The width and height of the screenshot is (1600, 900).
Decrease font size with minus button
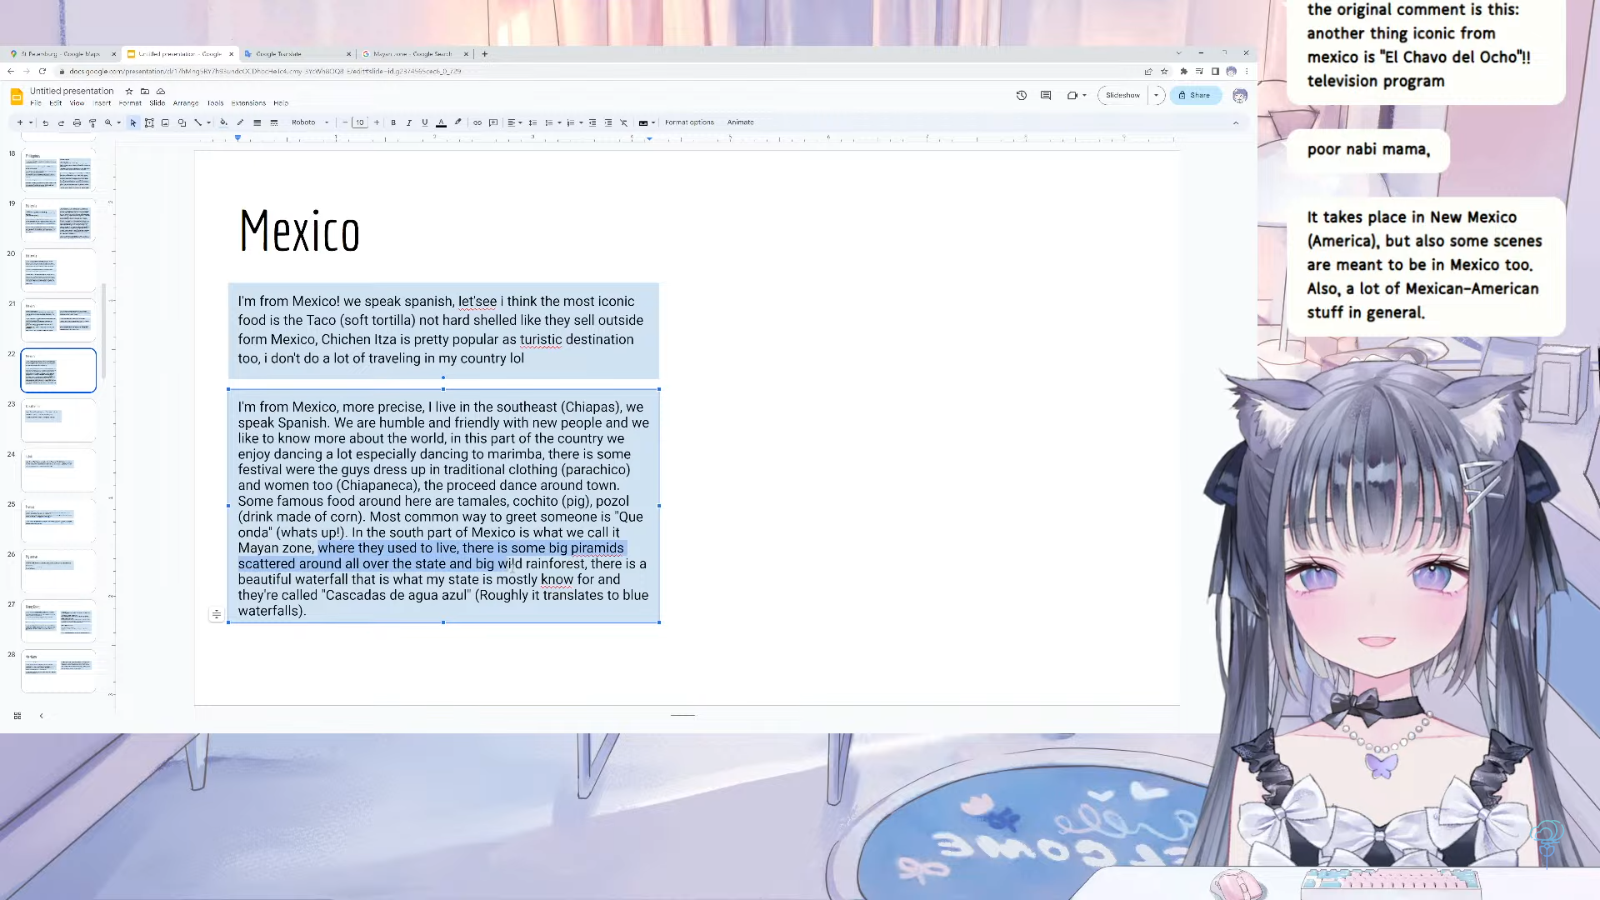point(345,122)
